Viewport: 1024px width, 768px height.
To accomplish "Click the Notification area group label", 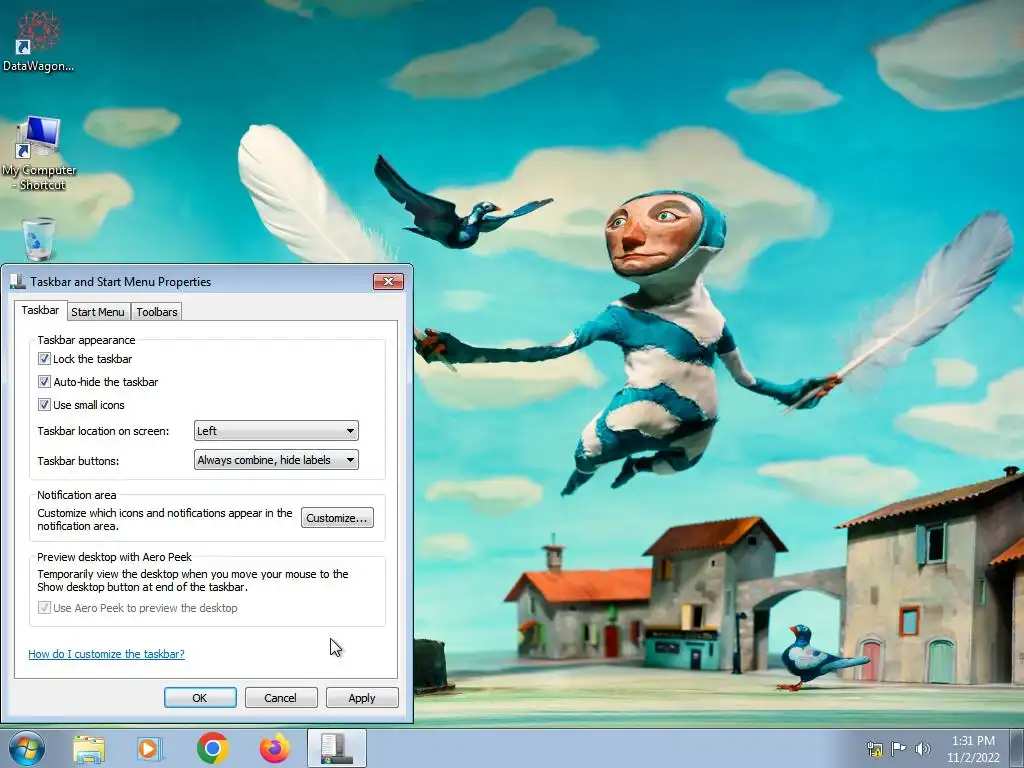I will point(76,495).
